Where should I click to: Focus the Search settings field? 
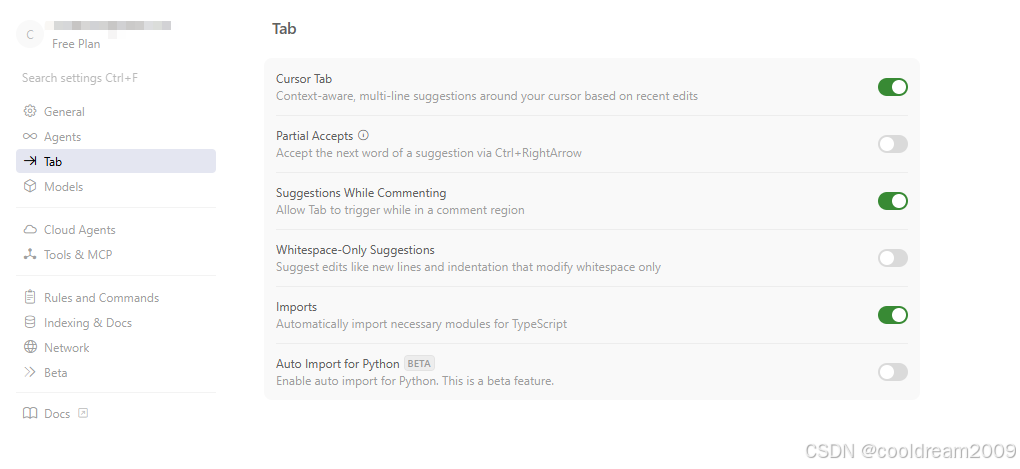click(x=80, y=77)
